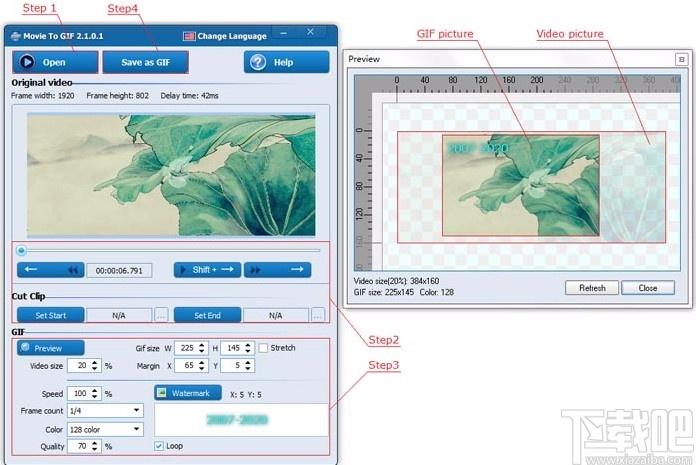The width and height of the screenshot is (696, 465).
Task: Click the Preview button in GIF section
Action: (x=51, y=348)
